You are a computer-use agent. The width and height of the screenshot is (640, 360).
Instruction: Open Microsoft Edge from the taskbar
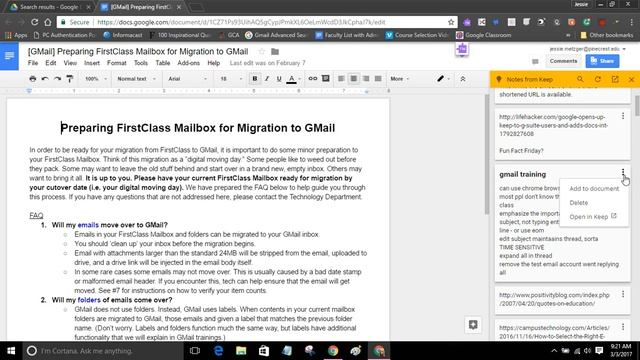(218, 351)
